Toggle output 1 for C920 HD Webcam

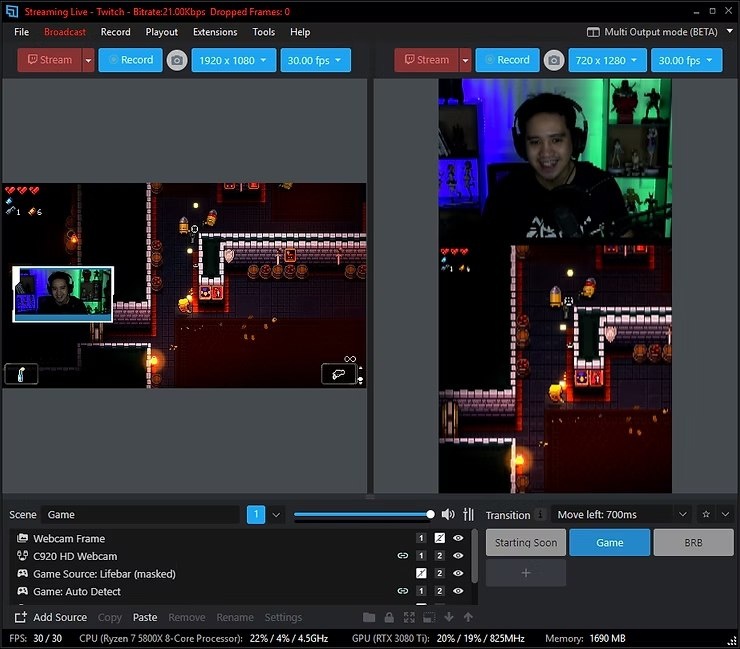tap(421, 556)
